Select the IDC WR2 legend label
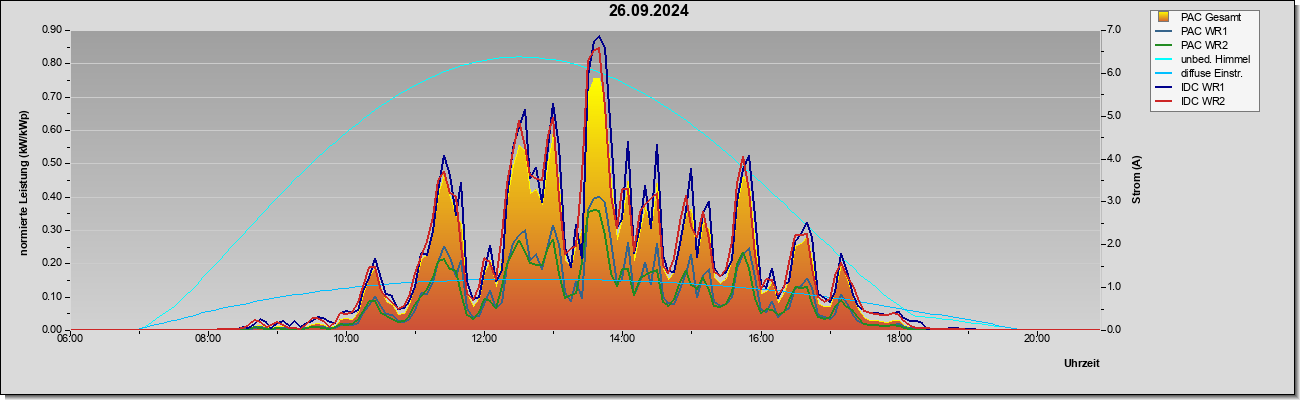The image size is (1300, 400). click(1203, 101)
